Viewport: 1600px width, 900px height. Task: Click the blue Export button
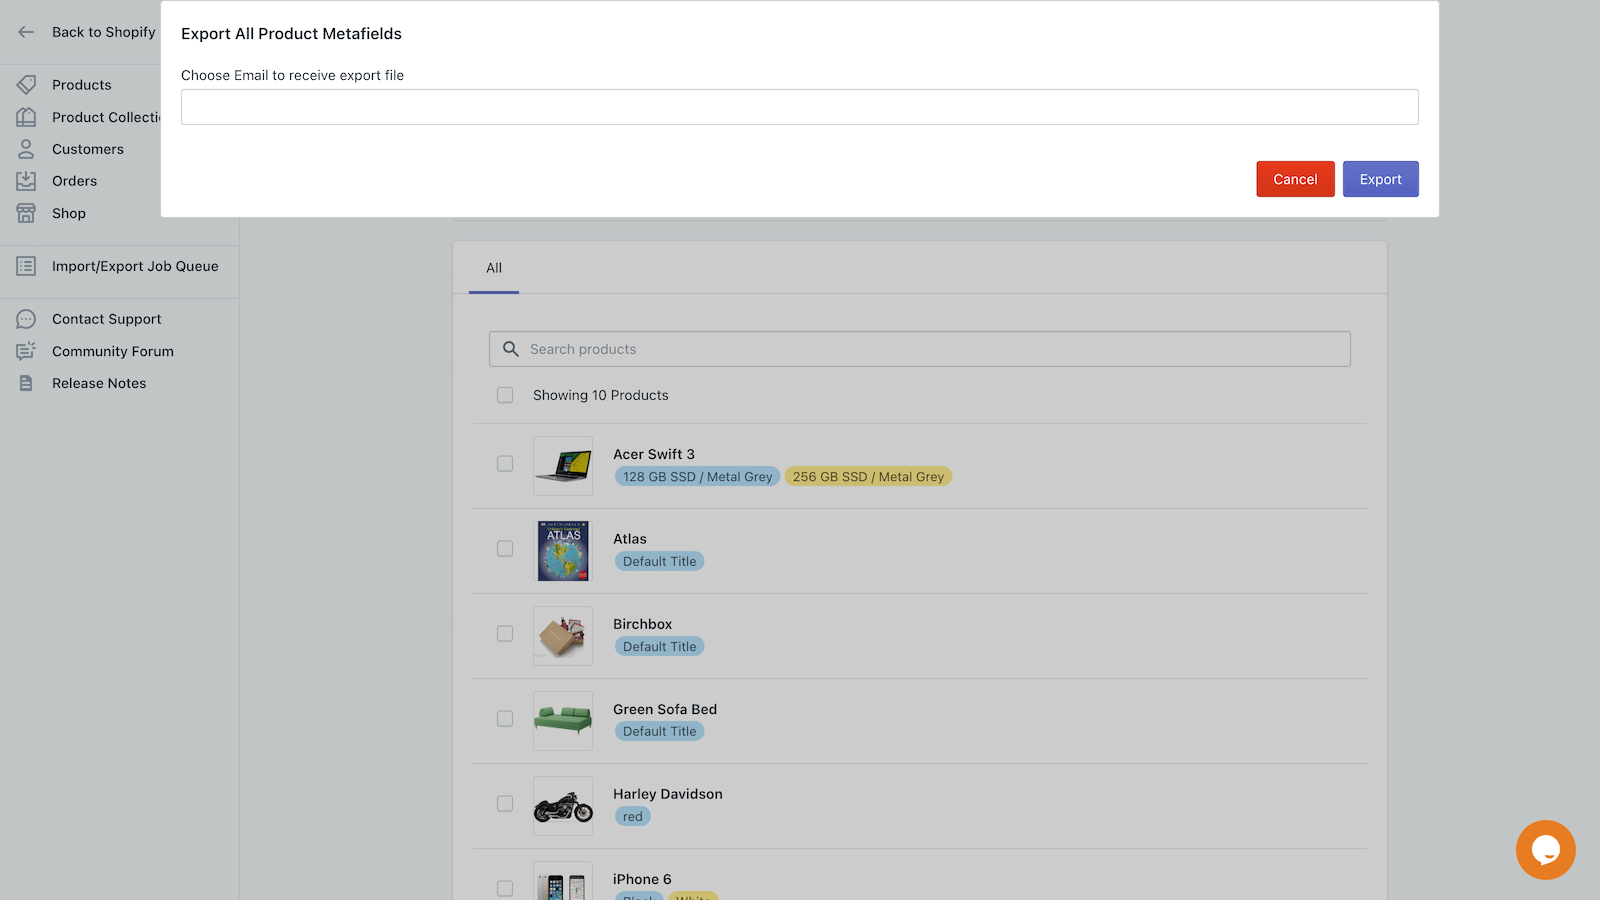pyautogui.click(x=1380, y=179)
